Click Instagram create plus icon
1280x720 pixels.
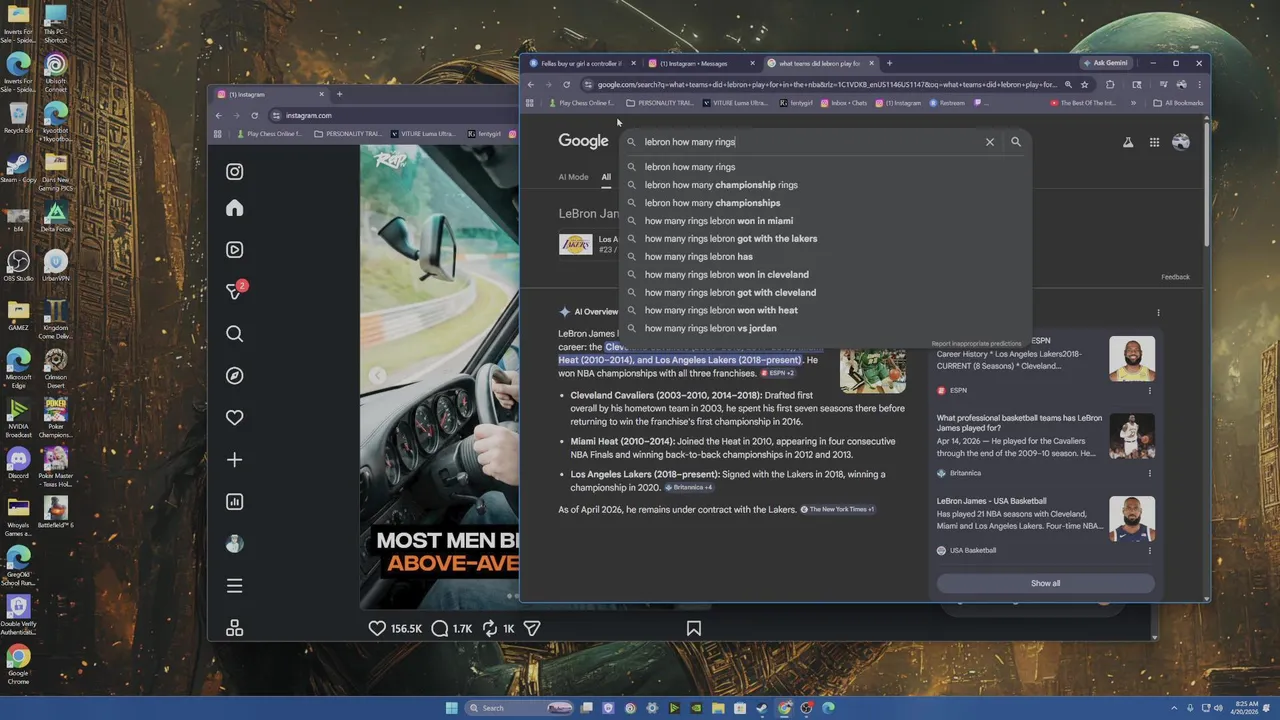234,460
